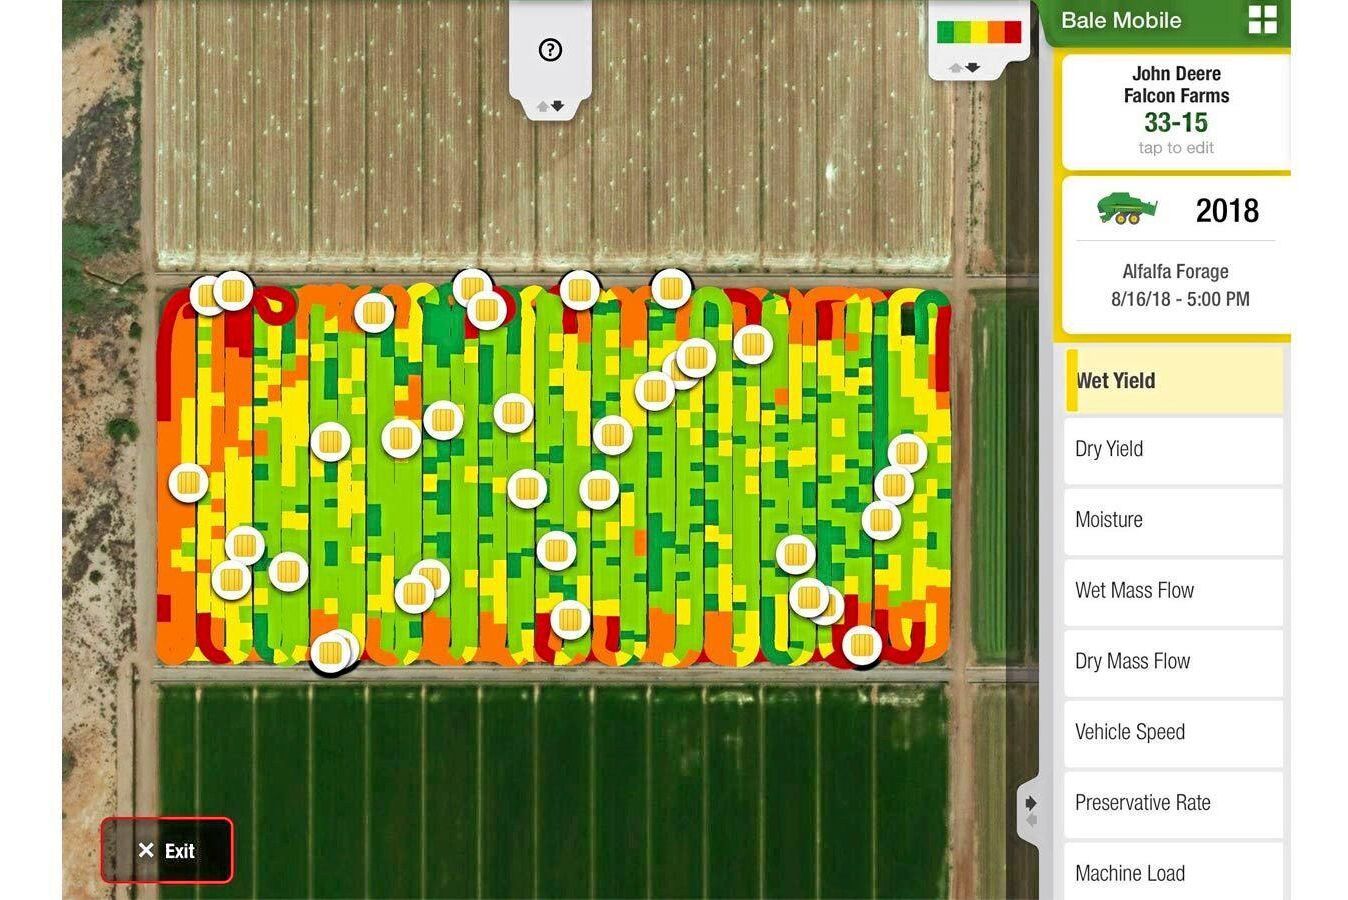Choose the Machine Load layer

(x=1174, y=871)
